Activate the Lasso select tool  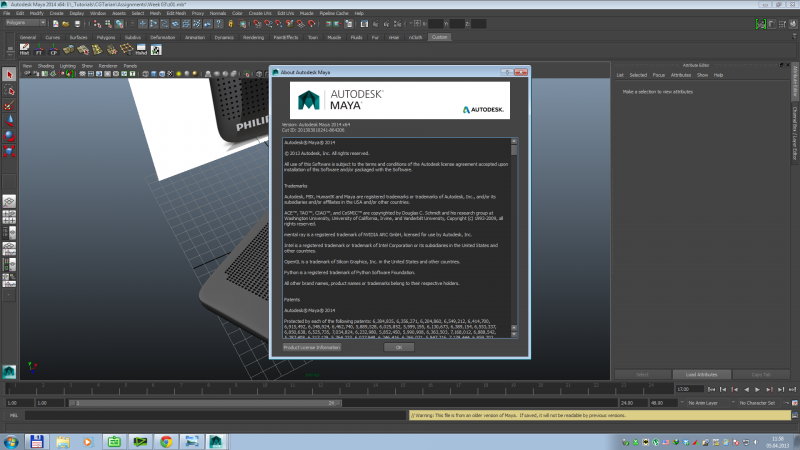[x=9, y=90]
